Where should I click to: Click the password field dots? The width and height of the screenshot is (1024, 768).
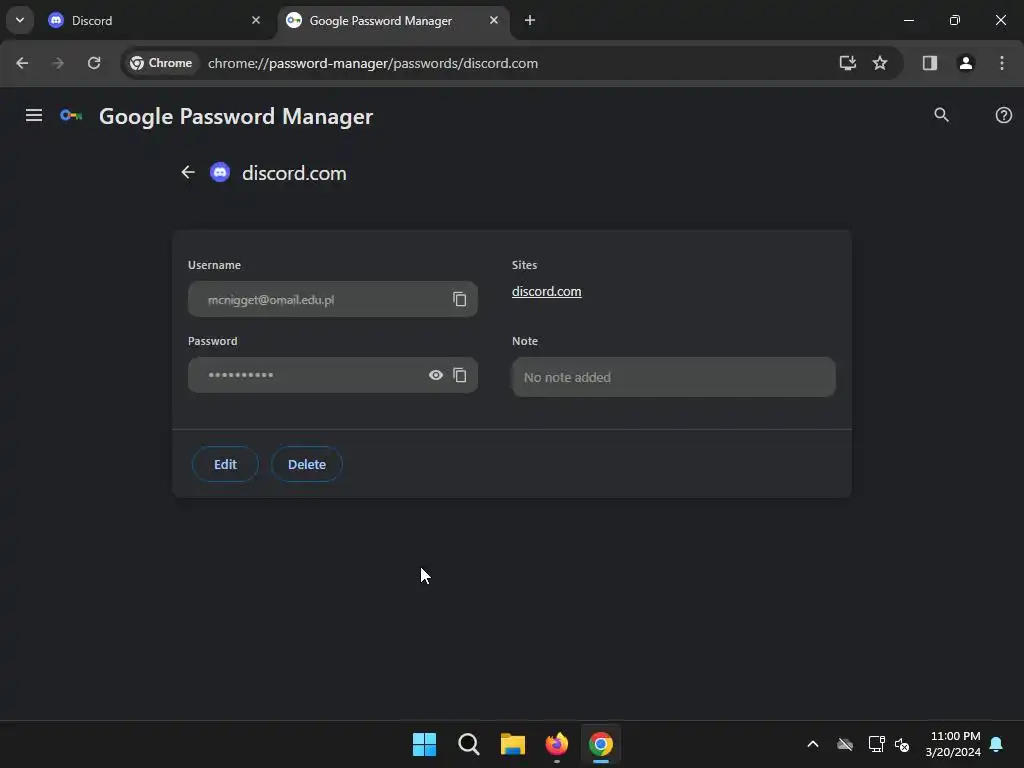pos(240,375)
